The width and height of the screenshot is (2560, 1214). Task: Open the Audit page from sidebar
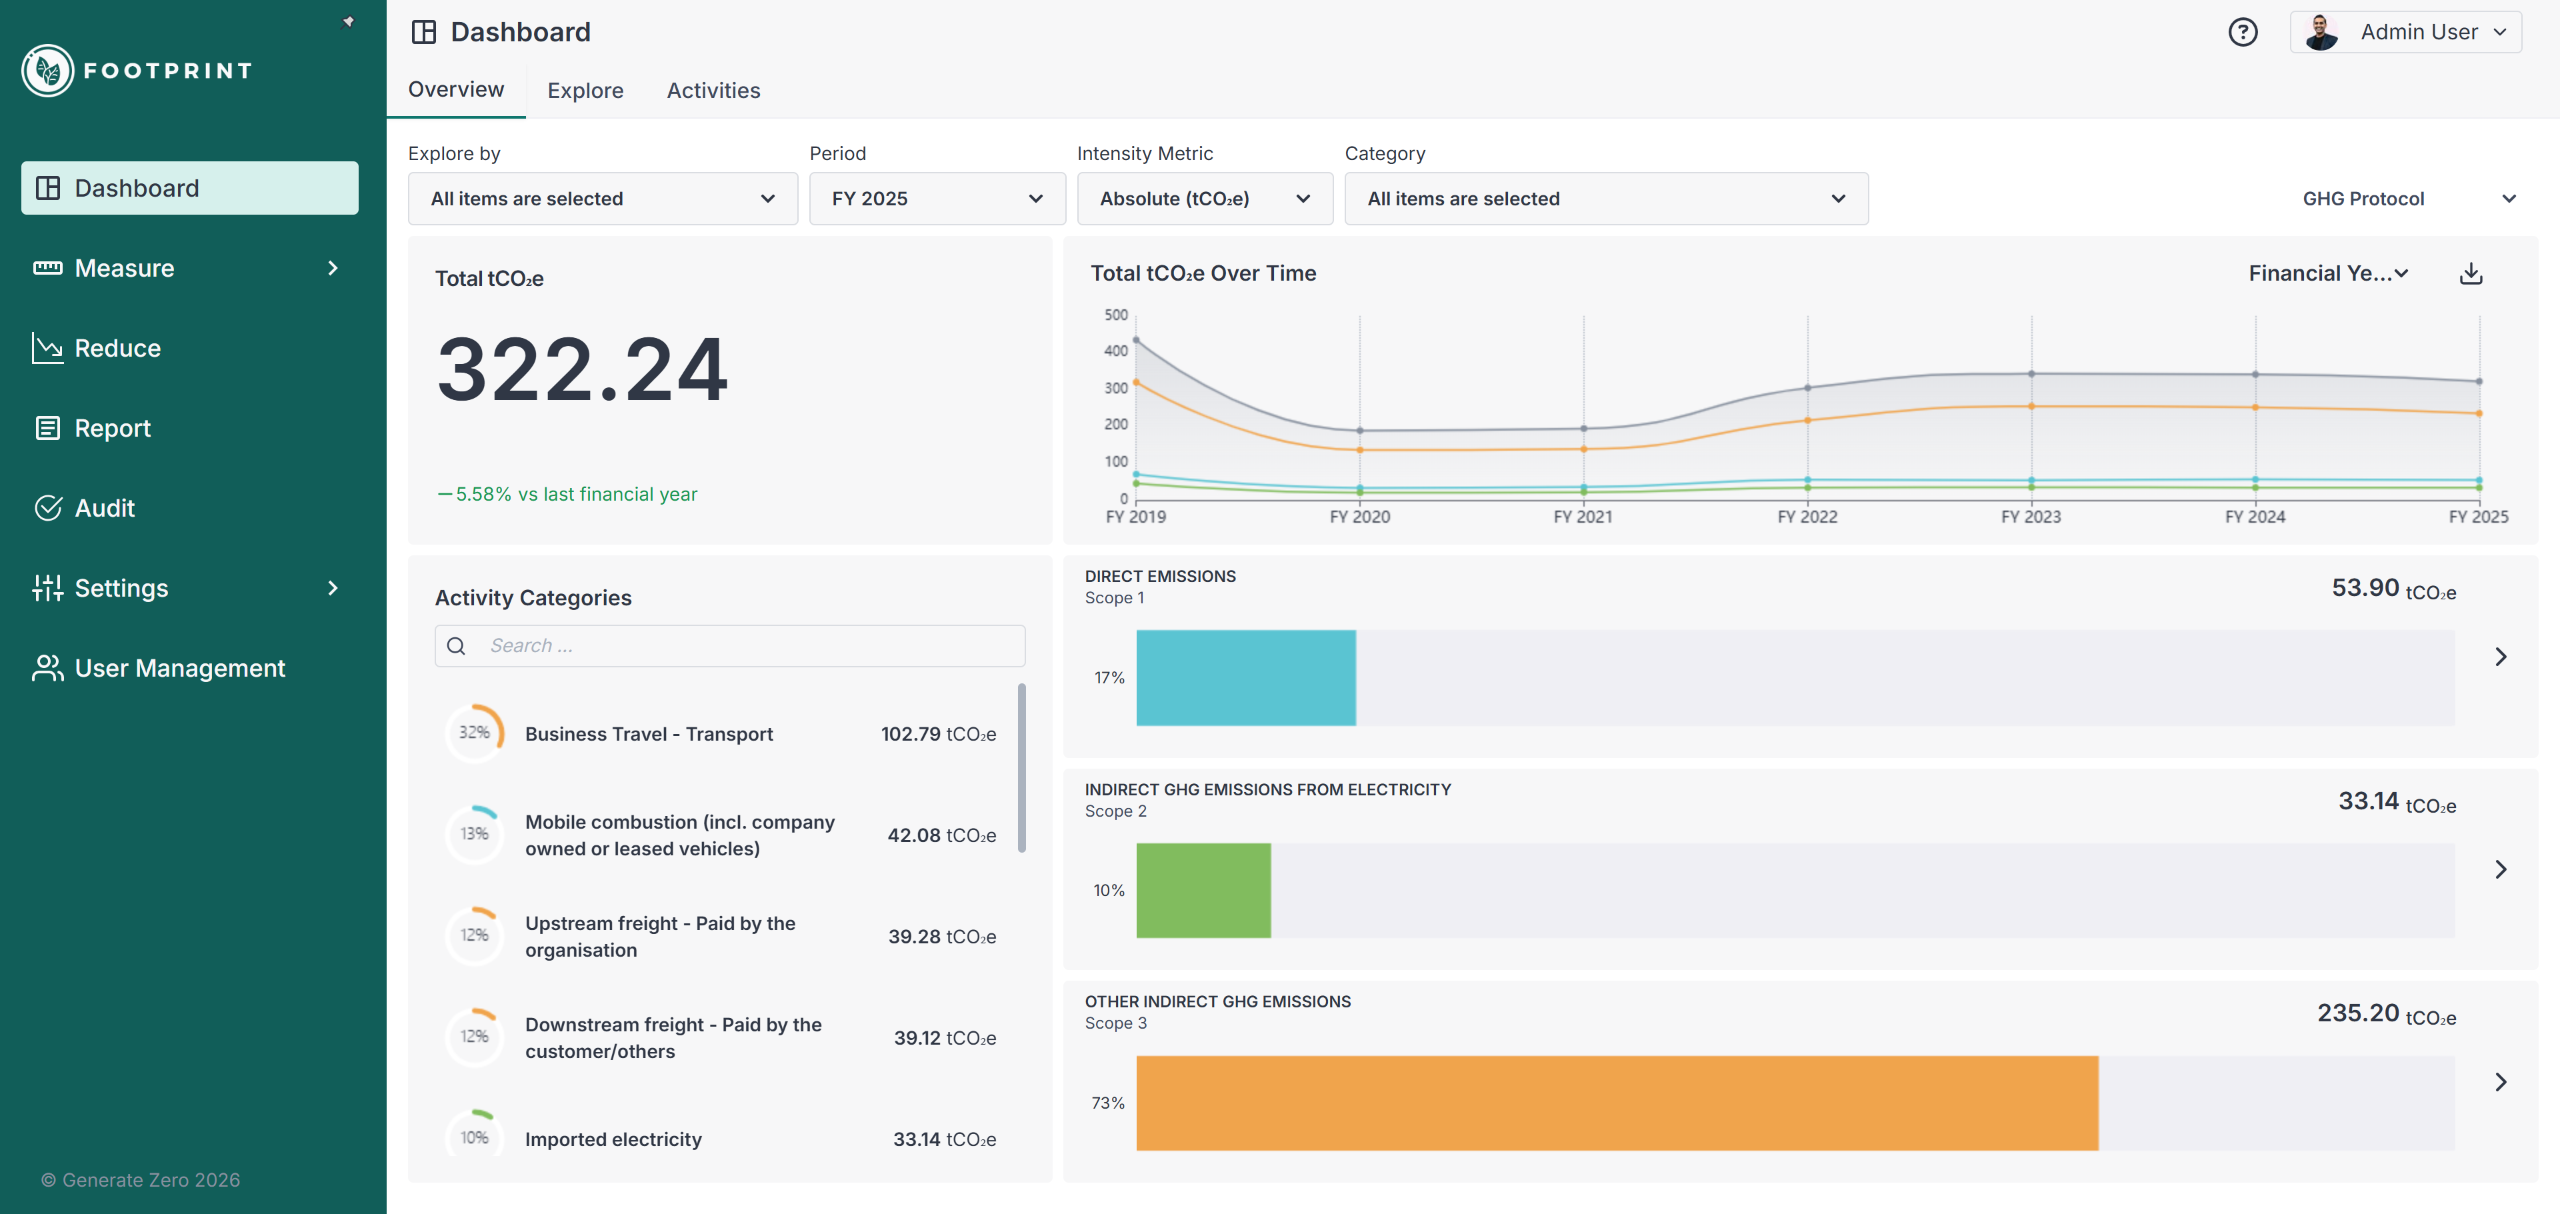click(x=104, y=508)
